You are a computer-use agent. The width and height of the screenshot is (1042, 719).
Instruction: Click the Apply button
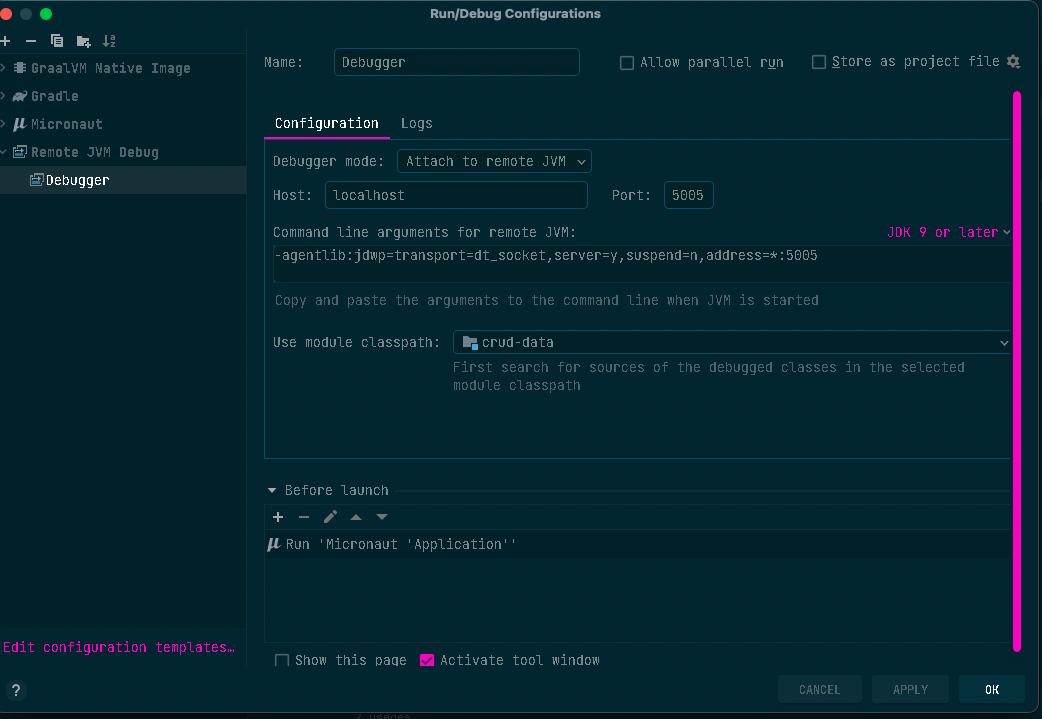tap(910, 690)
